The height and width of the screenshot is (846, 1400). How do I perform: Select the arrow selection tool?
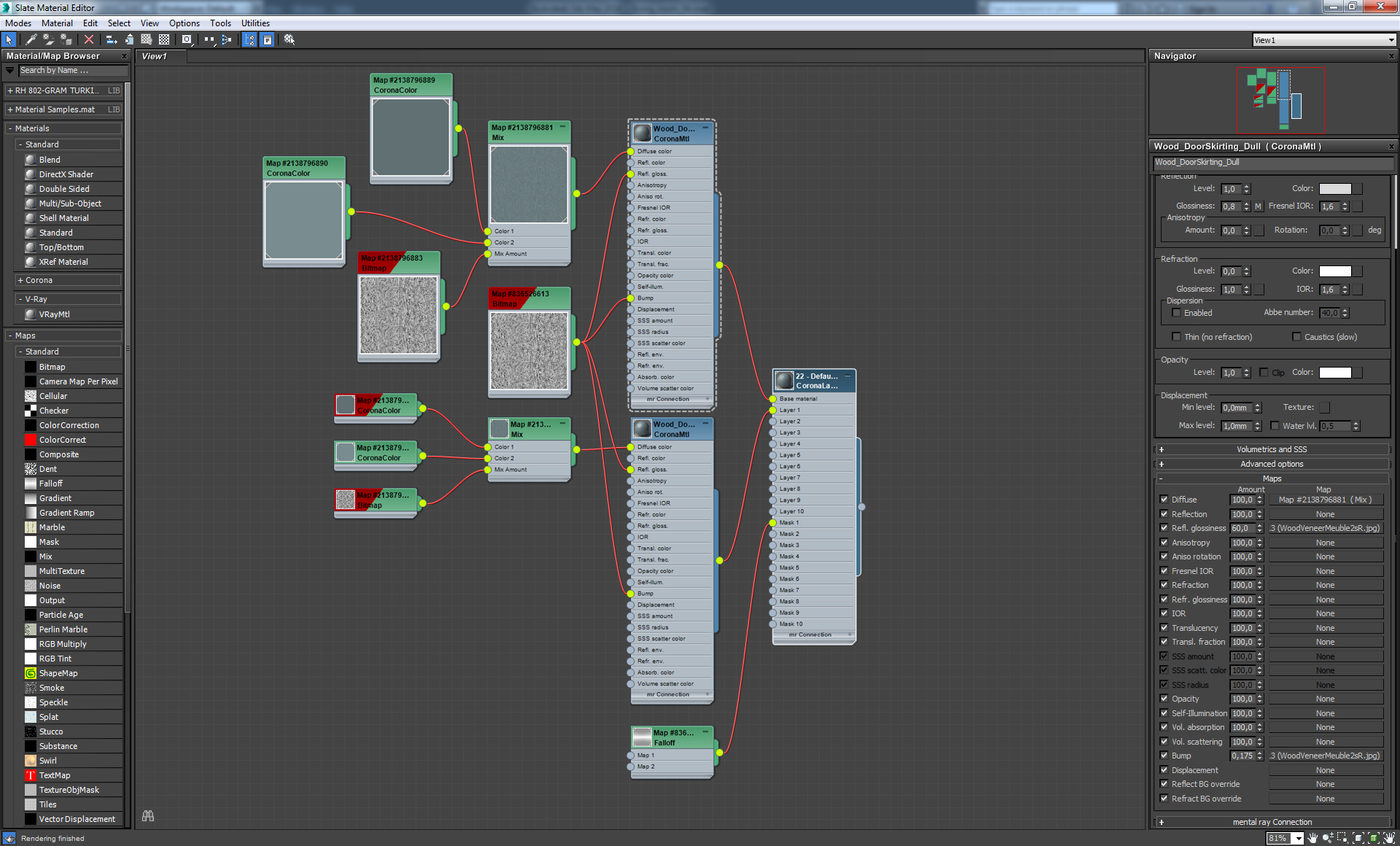[x=8, y=39]
